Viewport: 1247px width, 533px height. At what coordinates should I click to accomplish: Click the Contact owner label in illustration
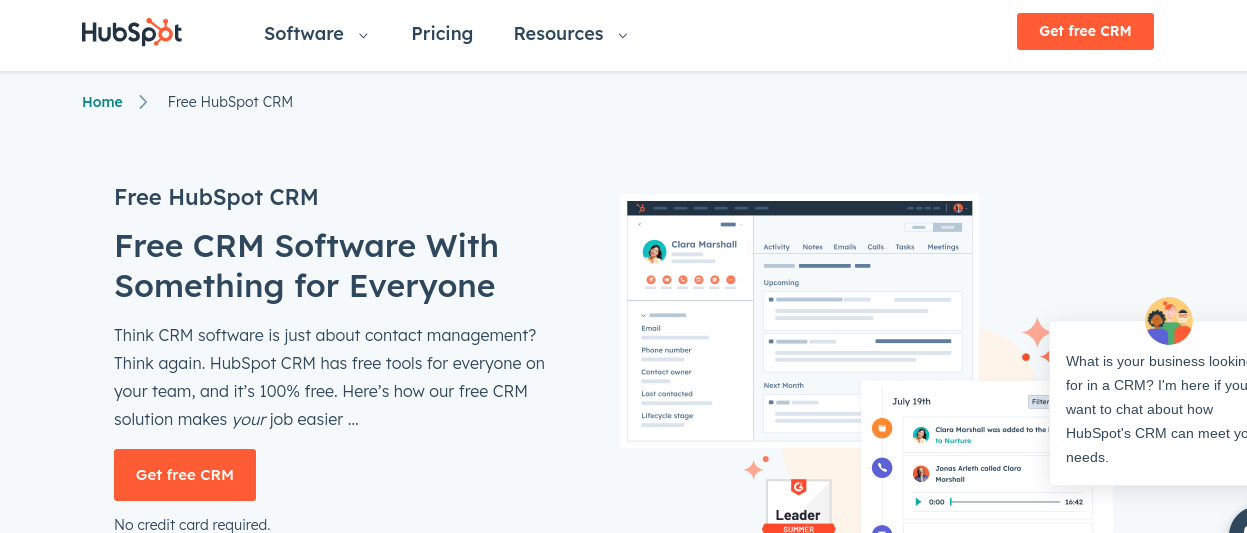point(666,372)
